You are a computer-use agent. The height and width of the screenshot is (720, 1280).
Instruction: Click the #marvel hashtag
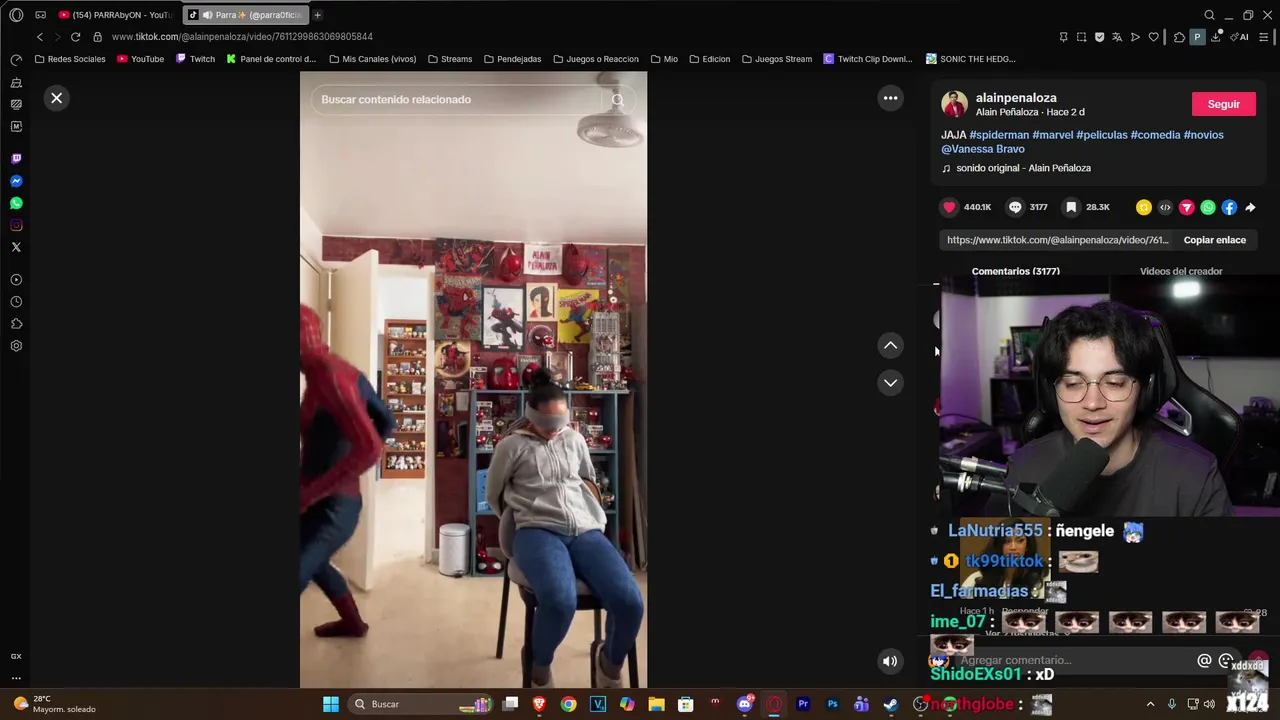1052,135
